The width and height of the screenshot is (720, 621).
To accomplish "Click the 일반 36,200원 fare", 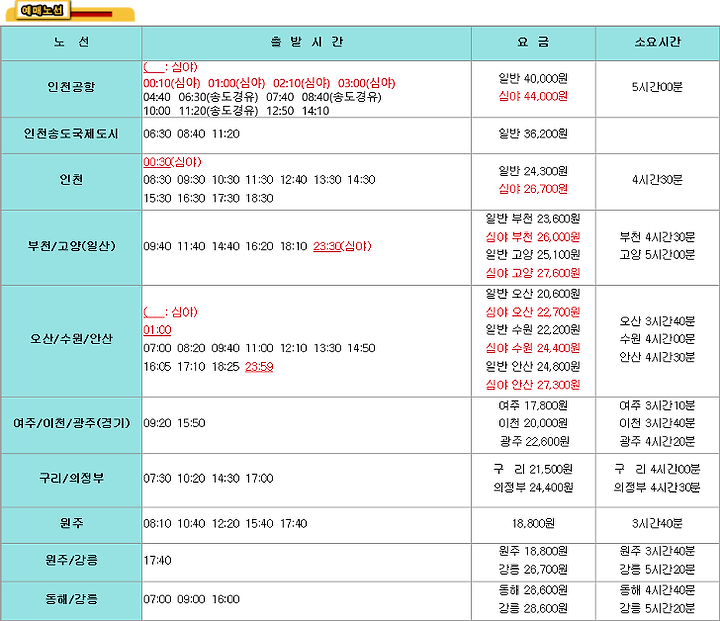I will (x=533, y=134).
